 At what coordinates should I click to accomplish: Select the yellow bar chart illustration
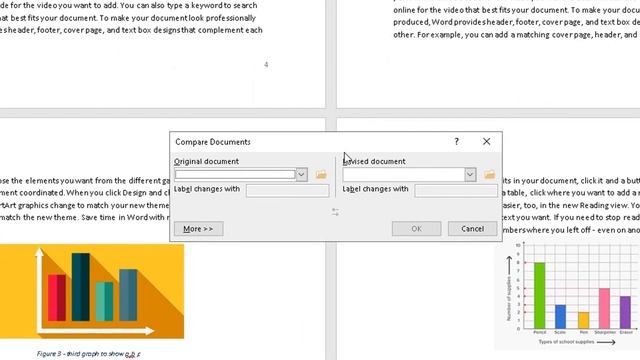pos(92,291)
